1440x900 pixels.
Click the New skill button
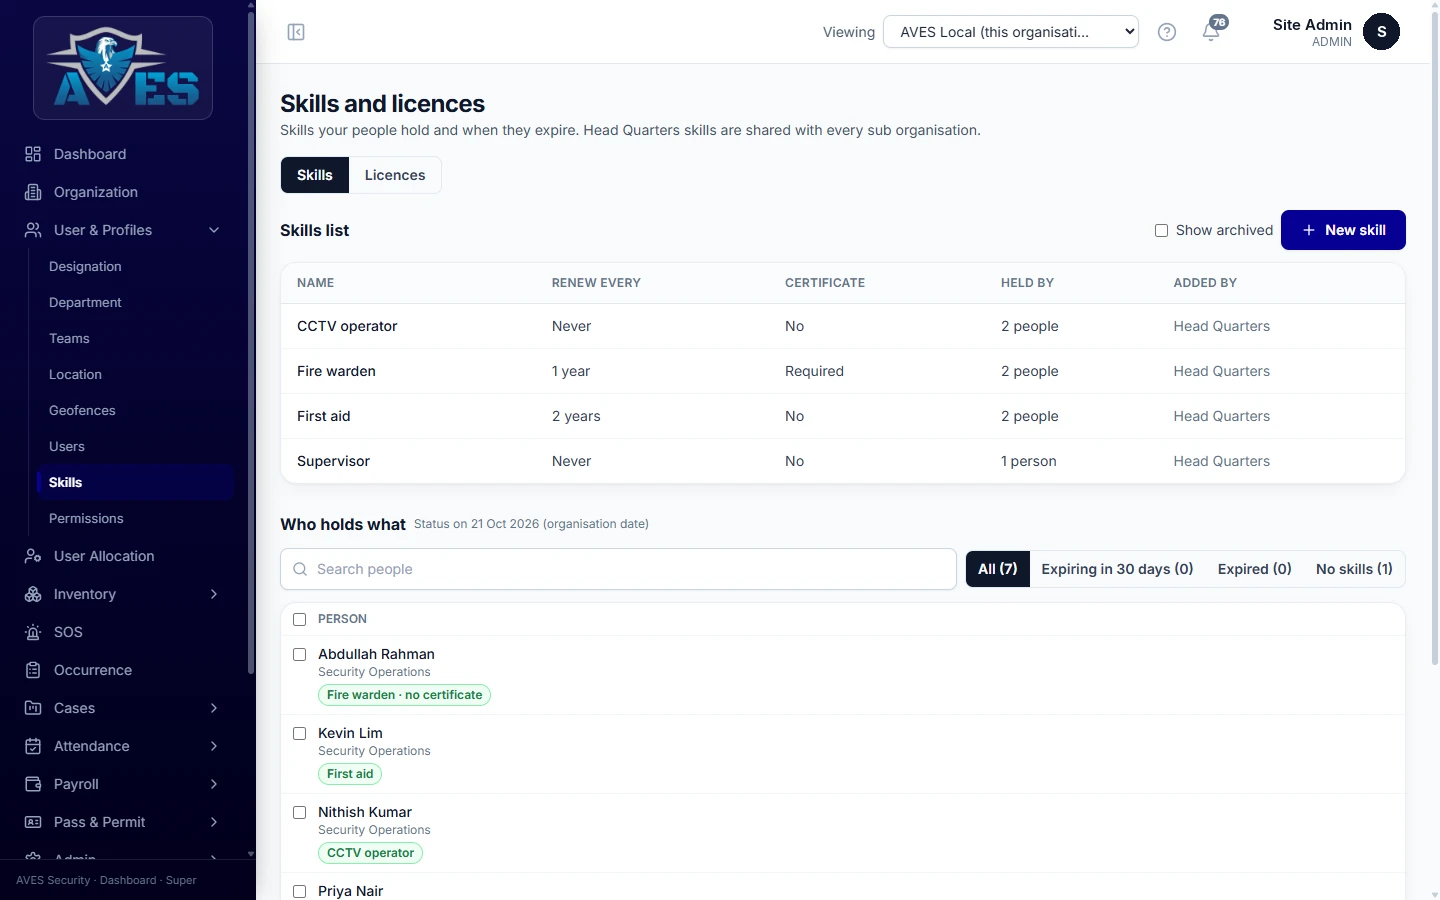point(1343,230)
